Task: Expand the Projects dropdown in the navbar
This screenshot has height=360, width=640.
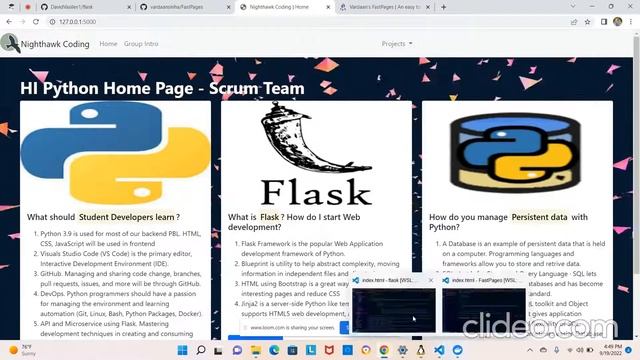Action: point(397,44)
